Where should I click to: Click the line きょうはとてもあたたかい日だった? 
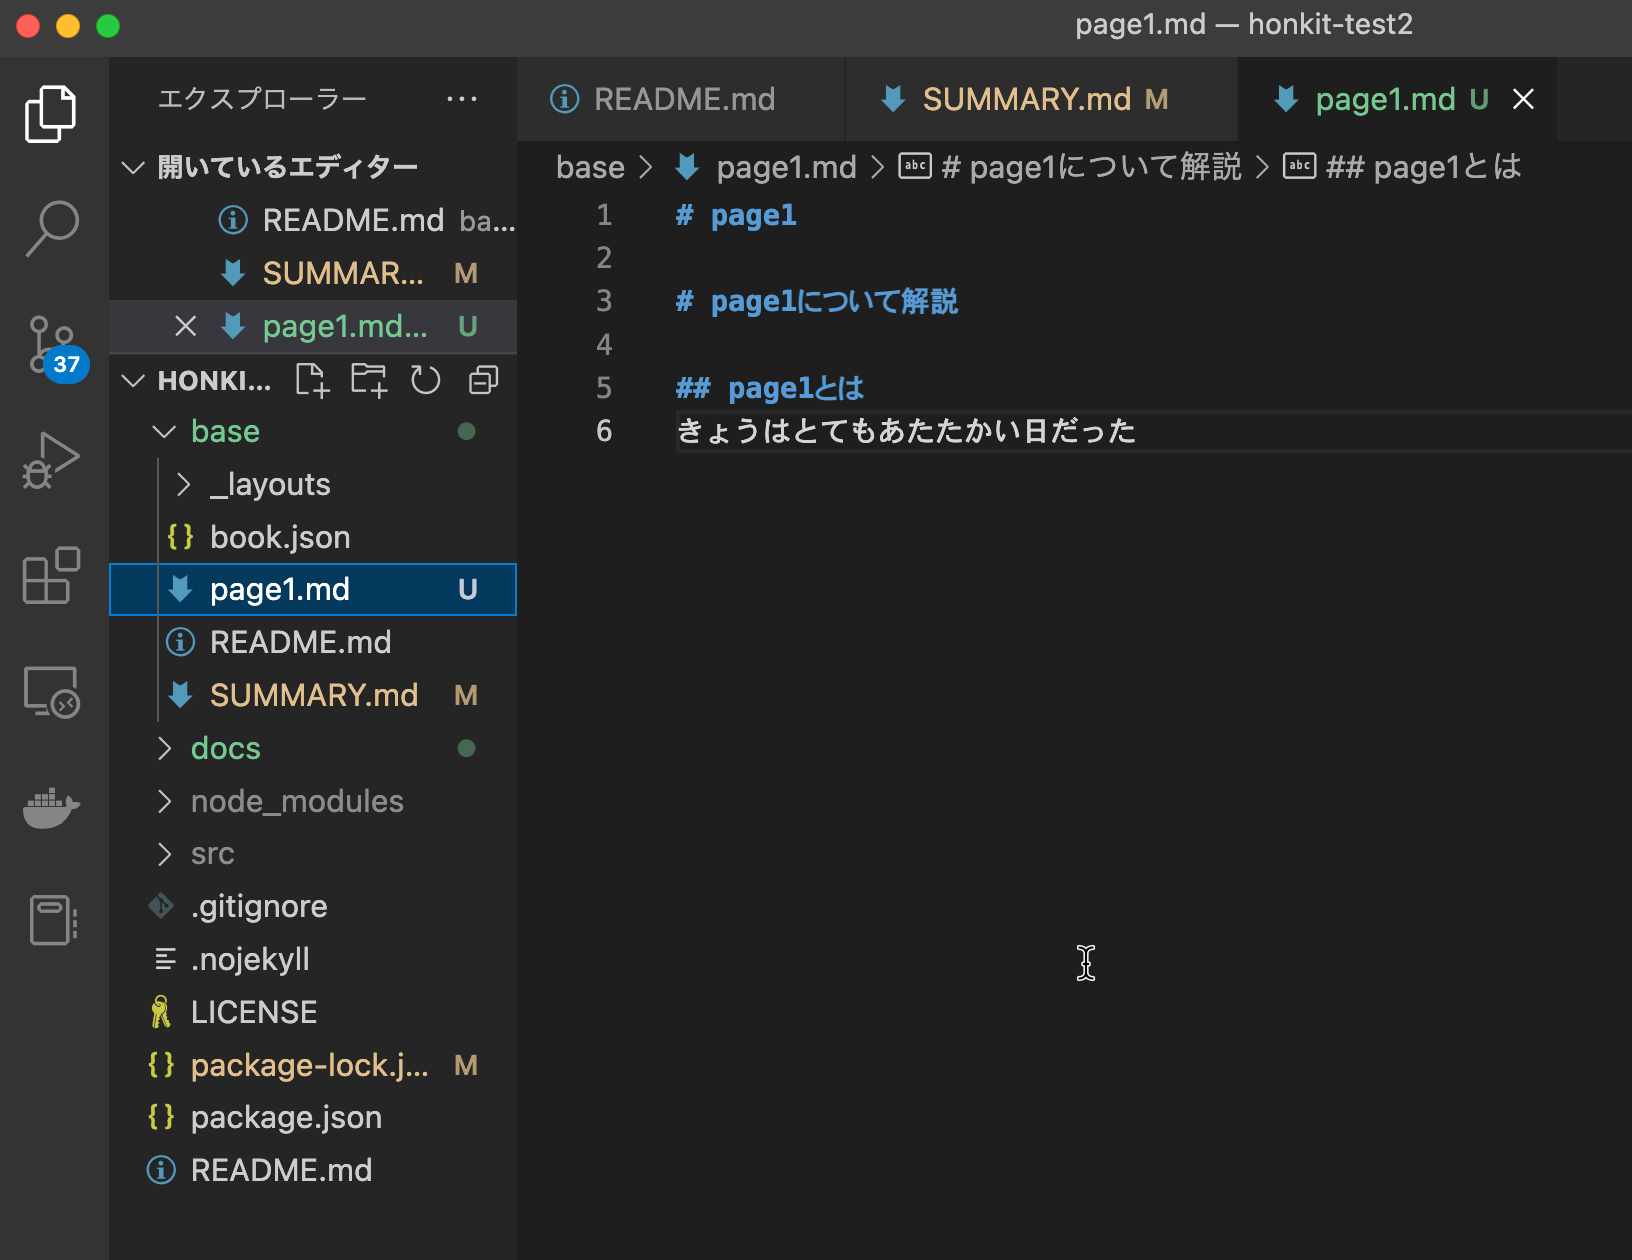pyautogui.click(x=907, y=431)
